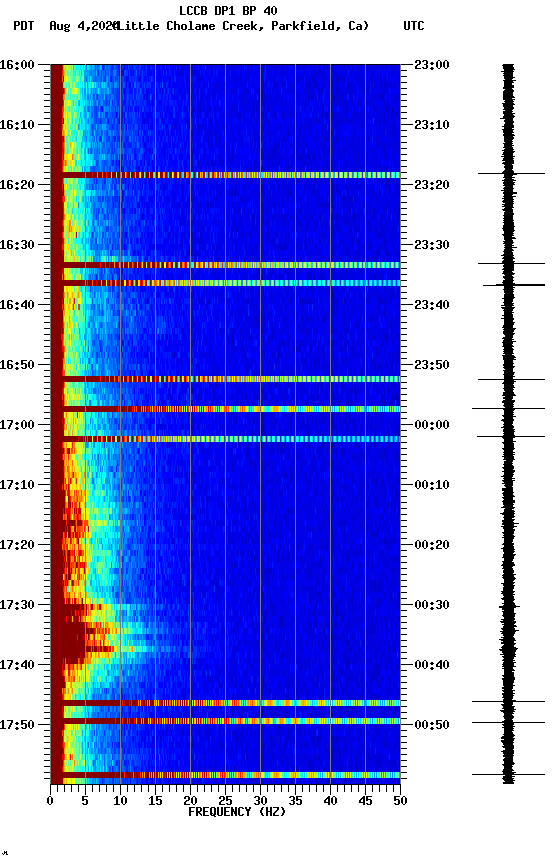The image size is (552, 864).
Task: Click the "23:30" UTC time label
Action: 432,245
